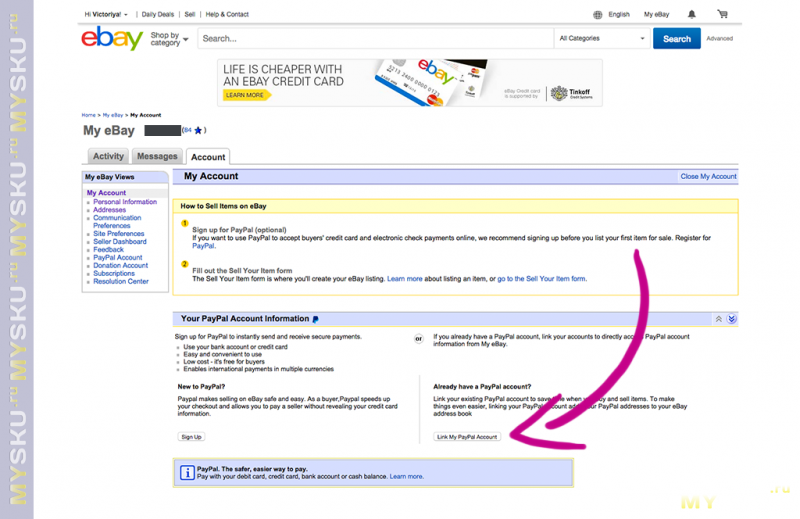Open Communication Preferences in sidebar
The height and width of the screenshot is (519, 800).
[x=117, y=221]
